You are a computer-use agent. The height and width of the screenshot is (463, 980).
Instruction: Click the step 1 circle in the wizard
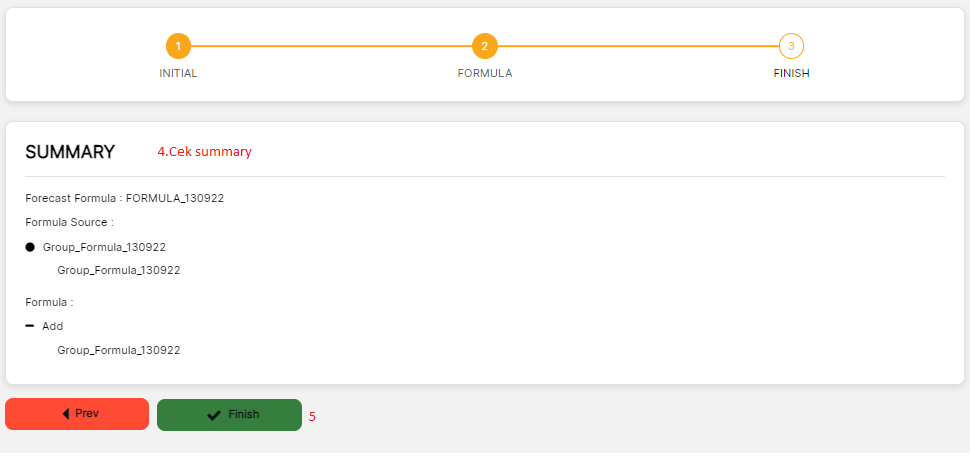pyautogui.click(x=178, y=46)
